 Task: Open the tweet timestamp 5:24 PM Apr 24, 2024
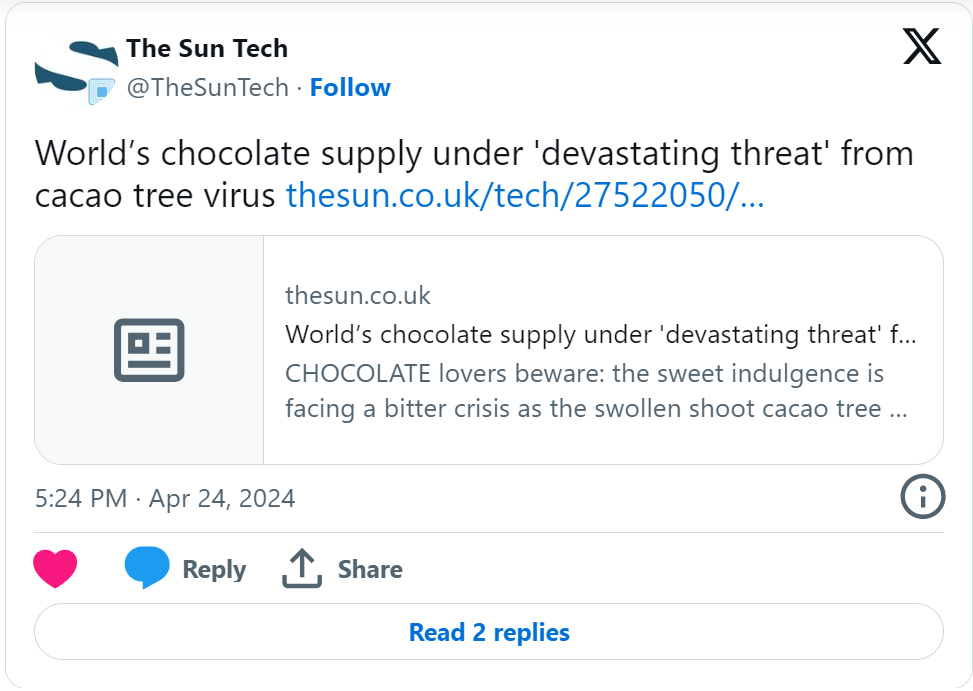tap(165, 499)
